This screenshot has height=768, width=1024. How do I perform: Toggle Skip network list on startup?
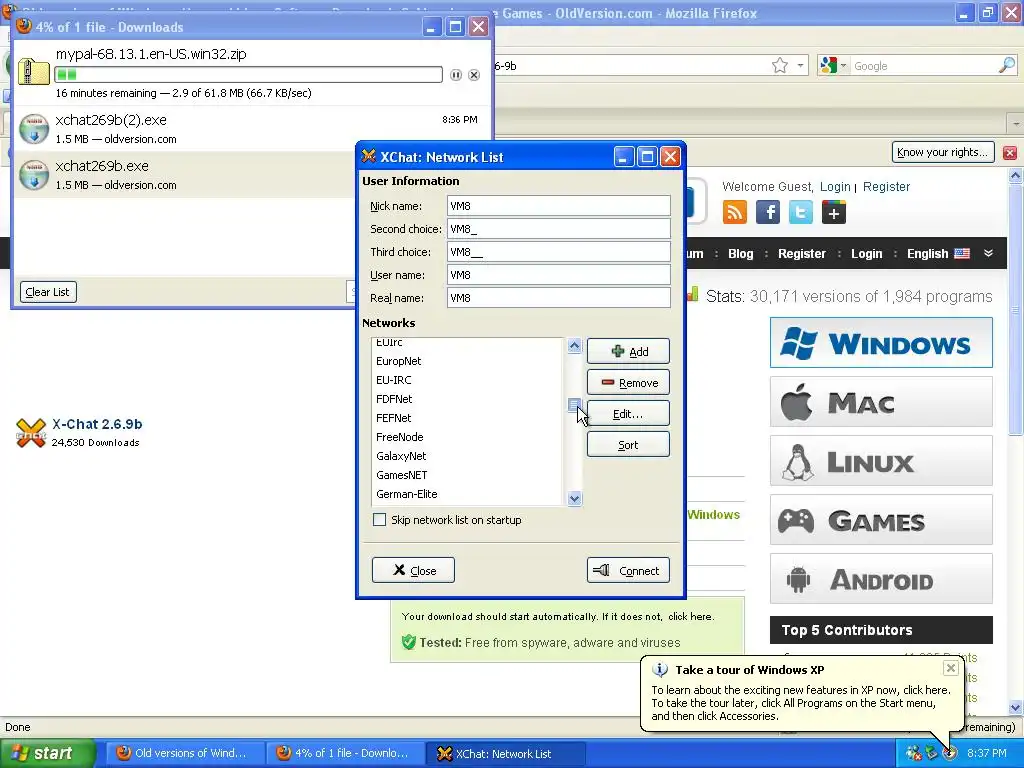pyautogui.click(x=379, y=520)
